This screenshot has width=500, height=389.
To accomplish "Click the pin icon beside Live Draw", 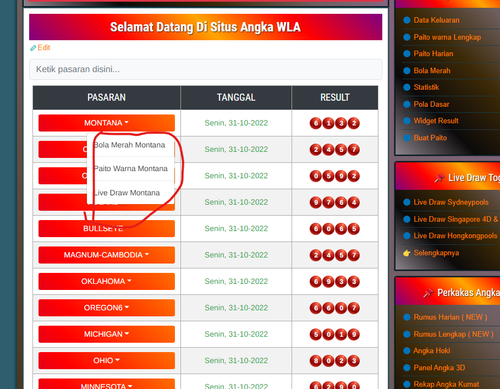I will (x=439, y=178).
